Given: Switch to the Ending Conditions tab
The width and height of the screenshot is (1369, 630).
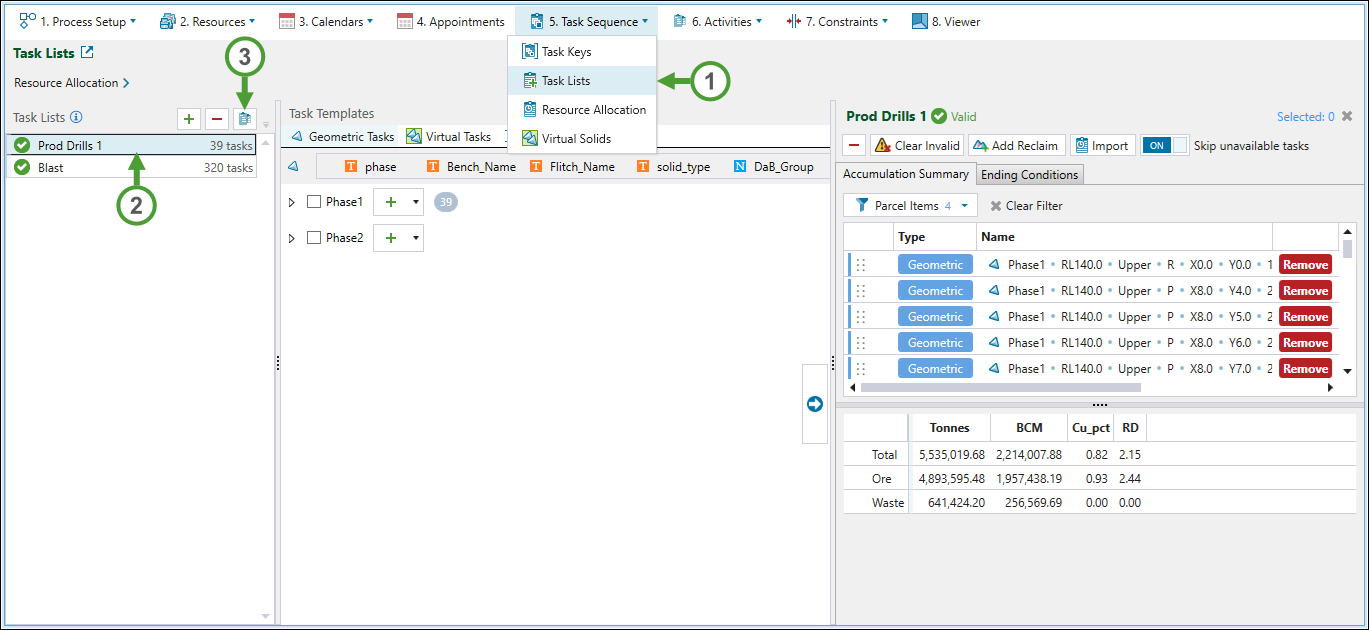Looking at the screenshot, I should point(1029,175).
